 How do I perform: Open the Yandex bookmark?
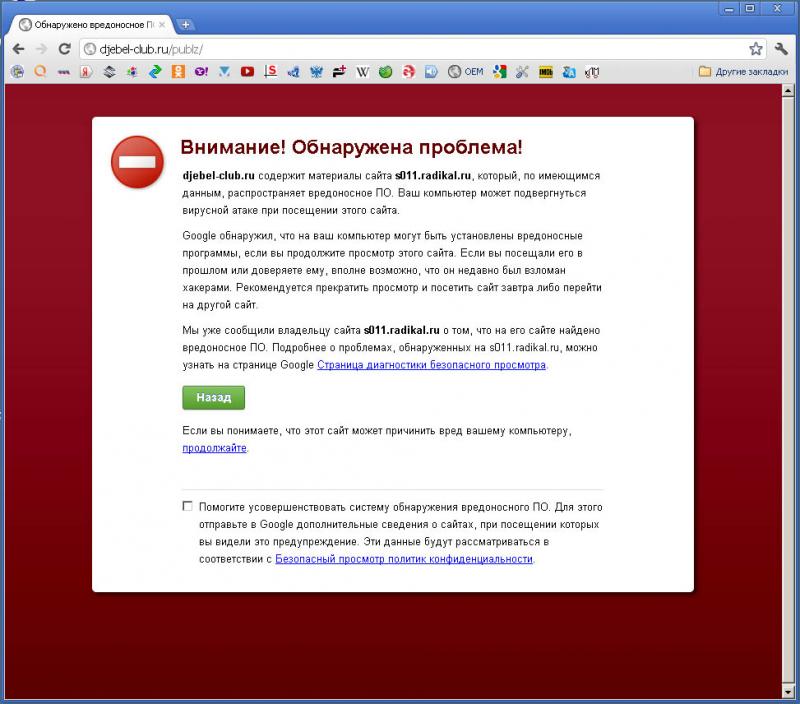point(86,72)
